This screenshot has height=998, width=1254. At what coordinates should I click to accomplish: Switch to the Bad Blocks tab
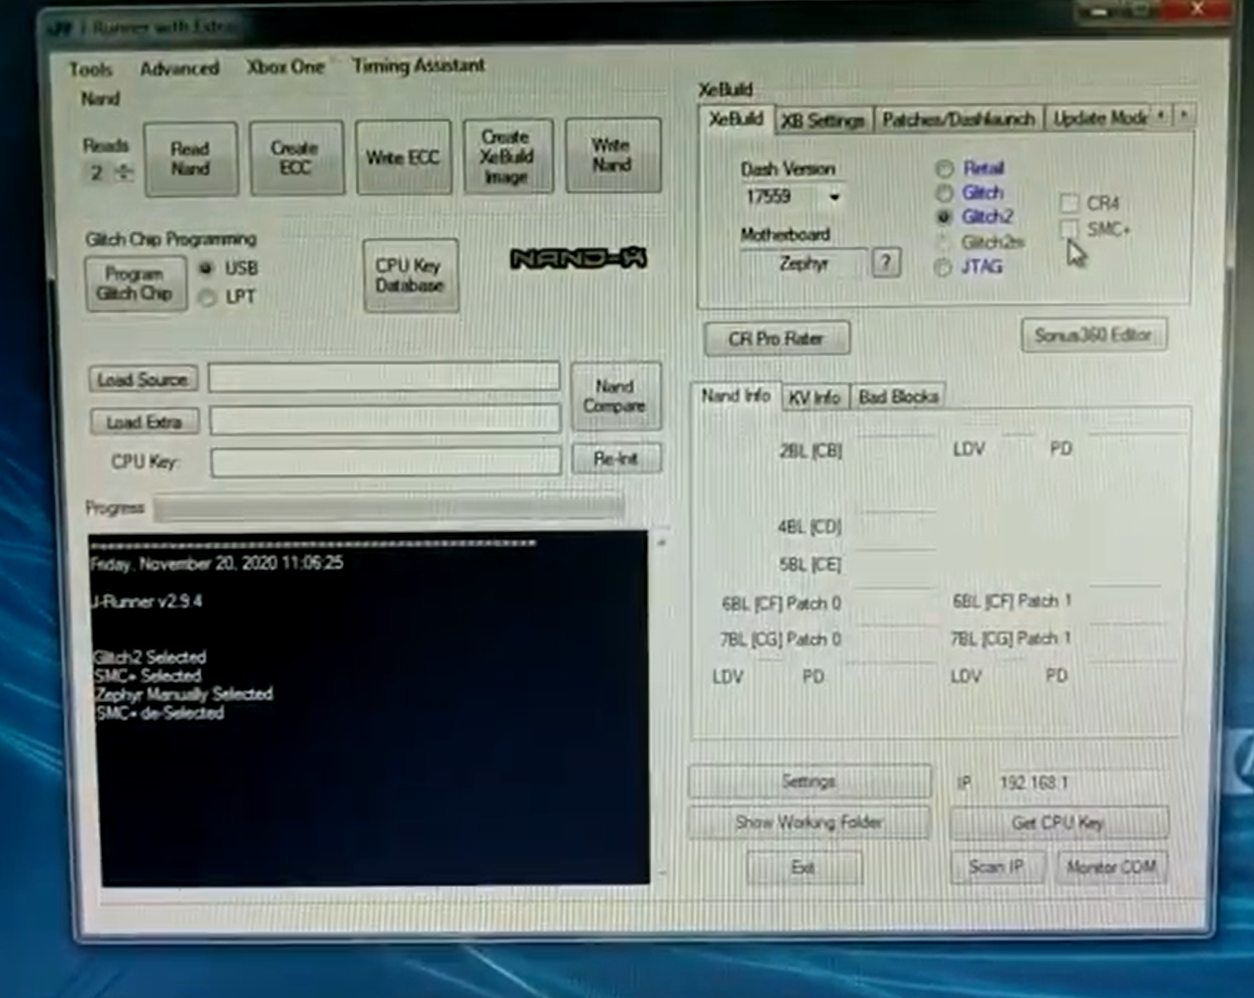click(898, 397)
